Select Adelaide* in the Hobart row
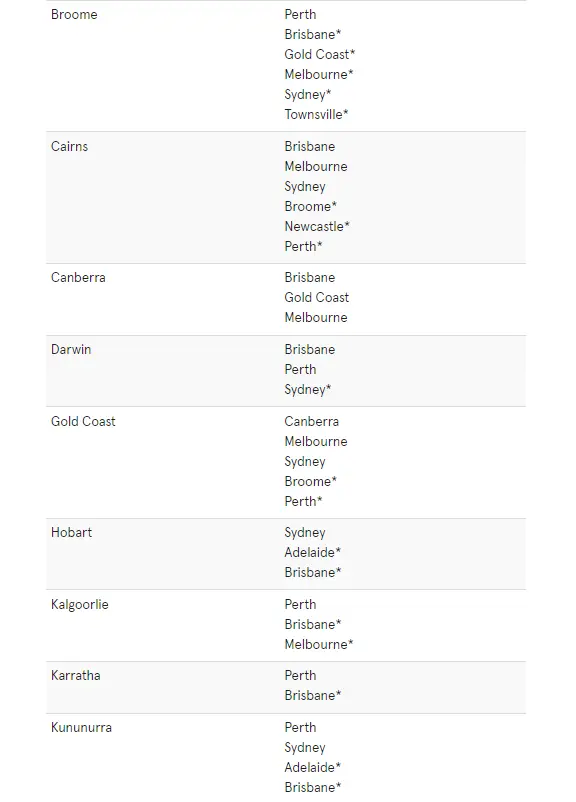This screenshot has height=802, width=576. coord(313,552)
